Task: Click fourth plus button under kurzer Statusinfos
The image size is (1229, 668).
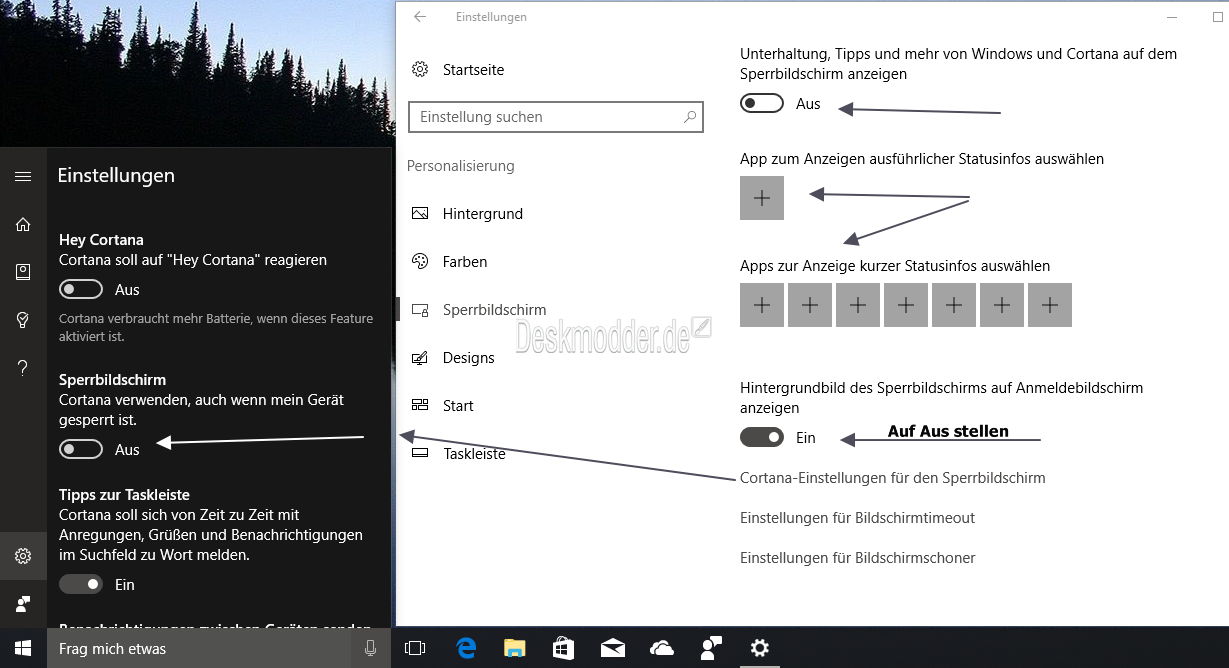Action: 906,305
